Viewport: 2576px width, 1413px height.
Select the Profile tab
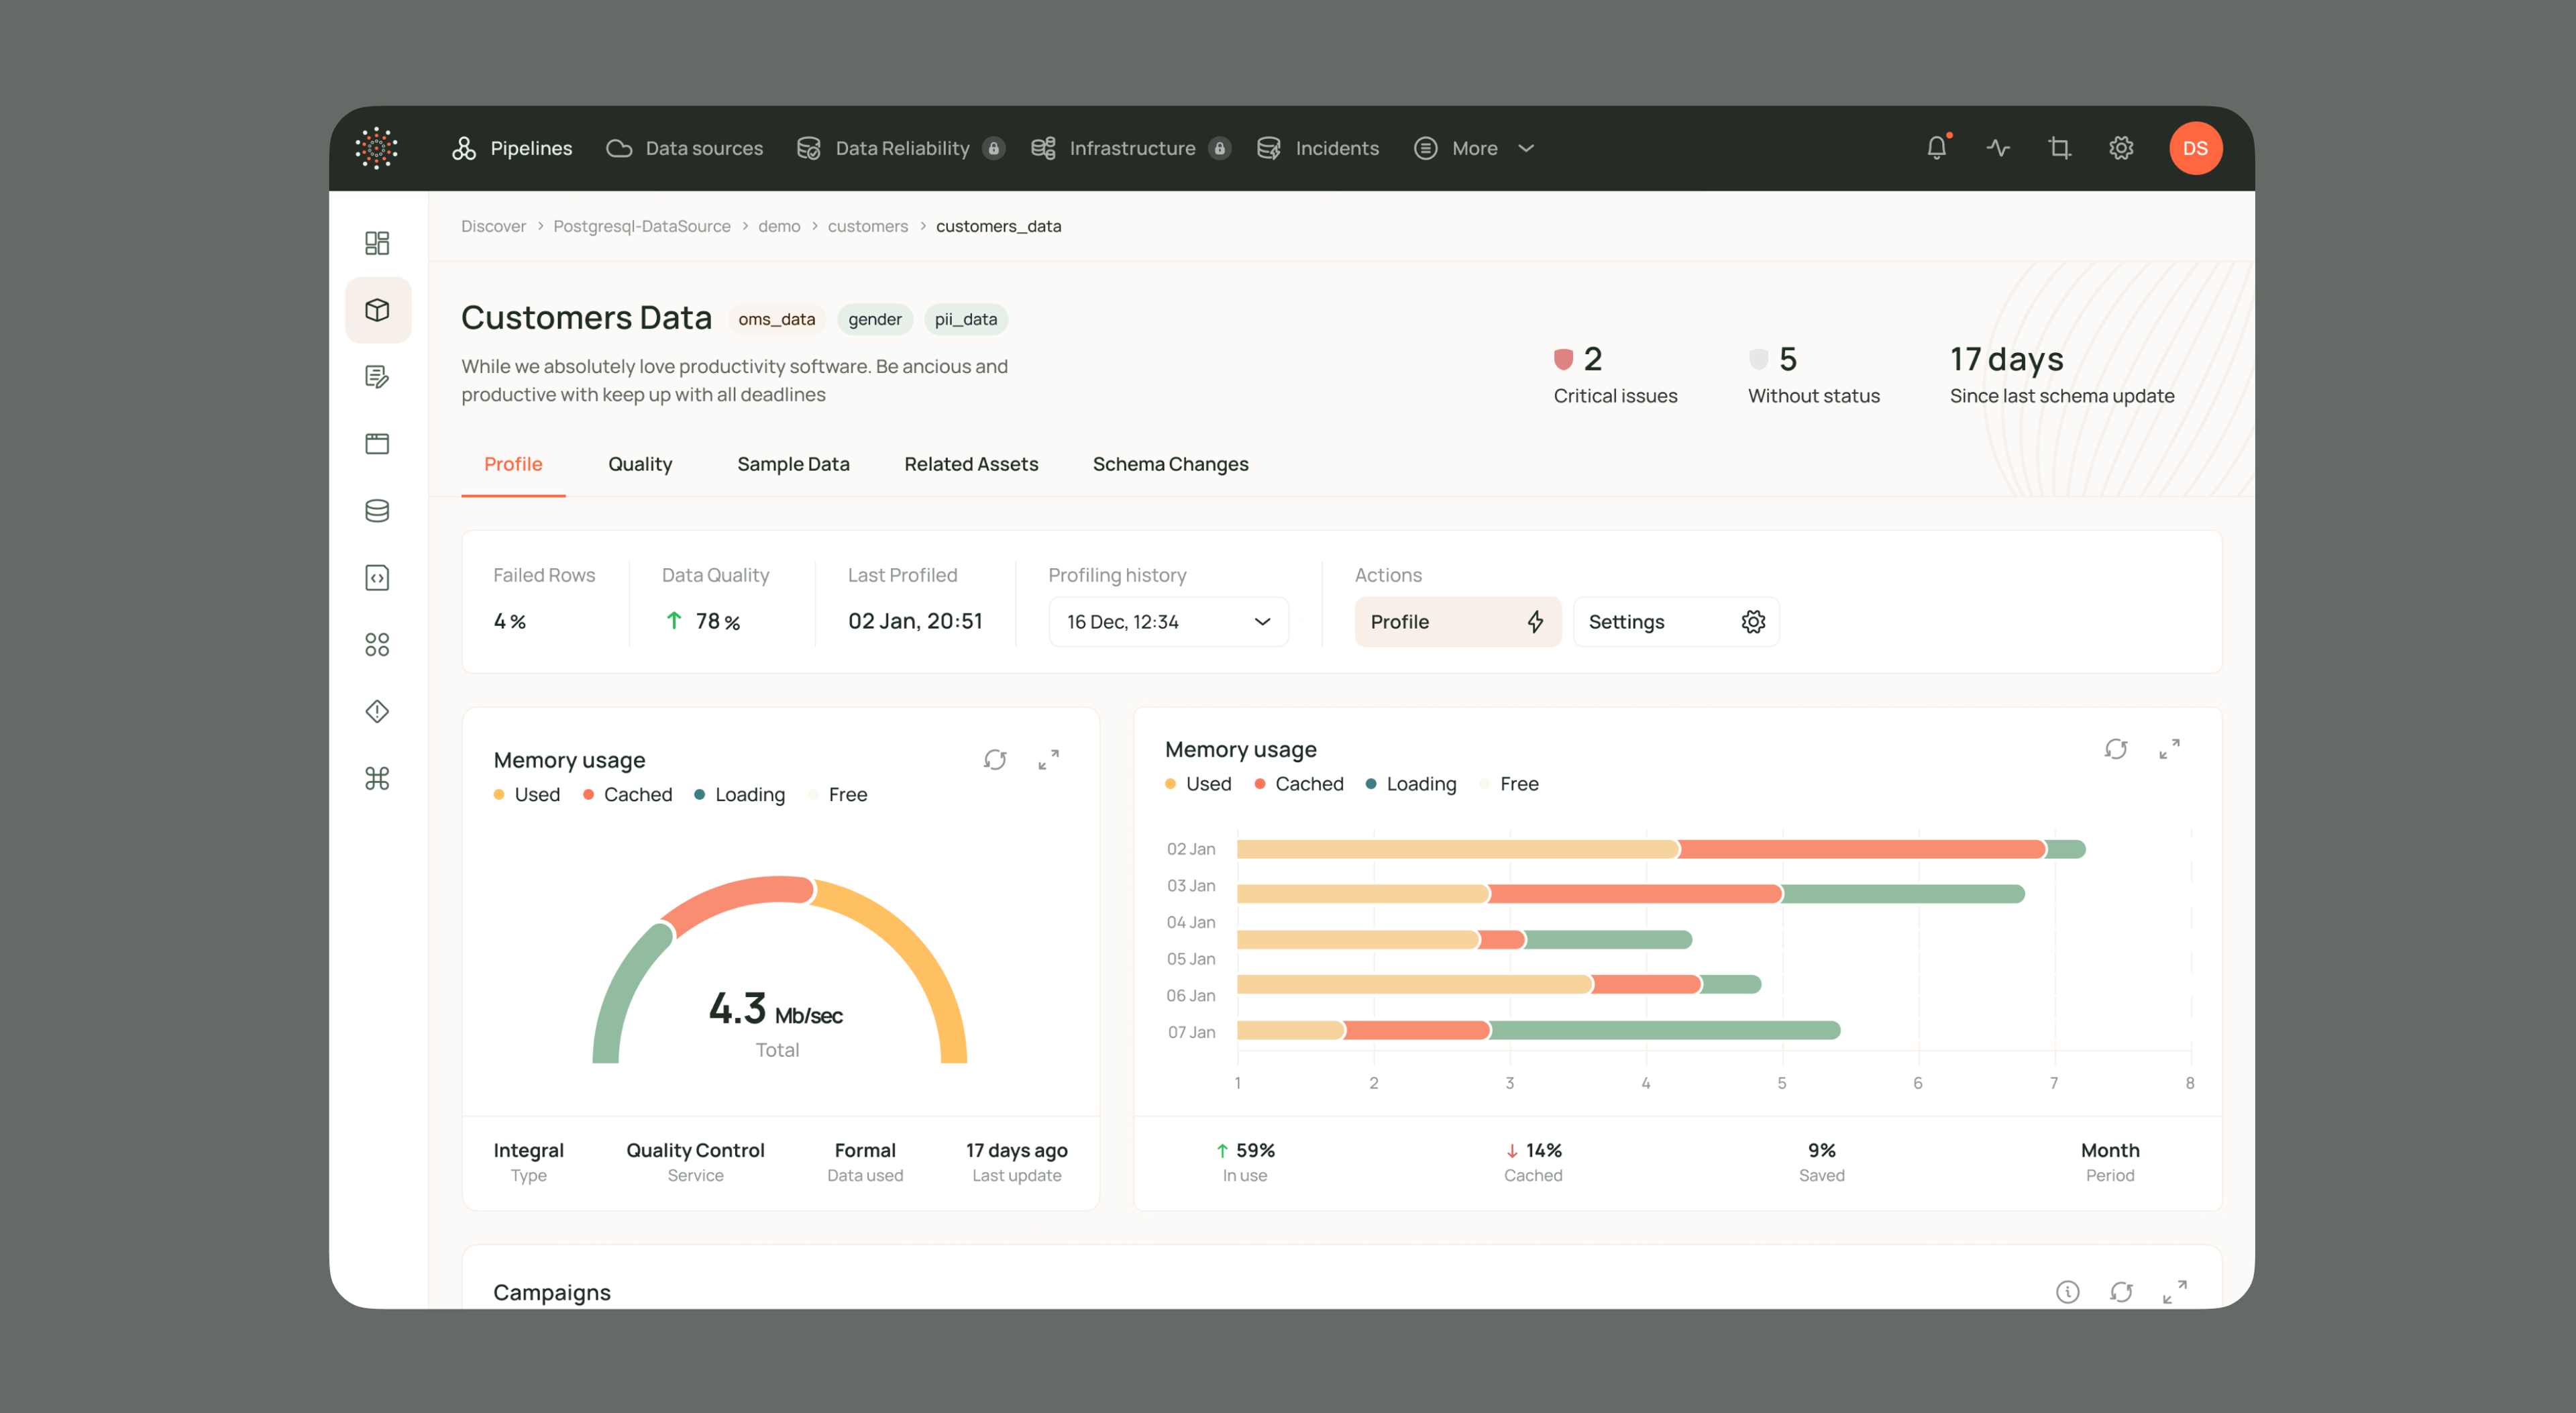coord(513,464)
